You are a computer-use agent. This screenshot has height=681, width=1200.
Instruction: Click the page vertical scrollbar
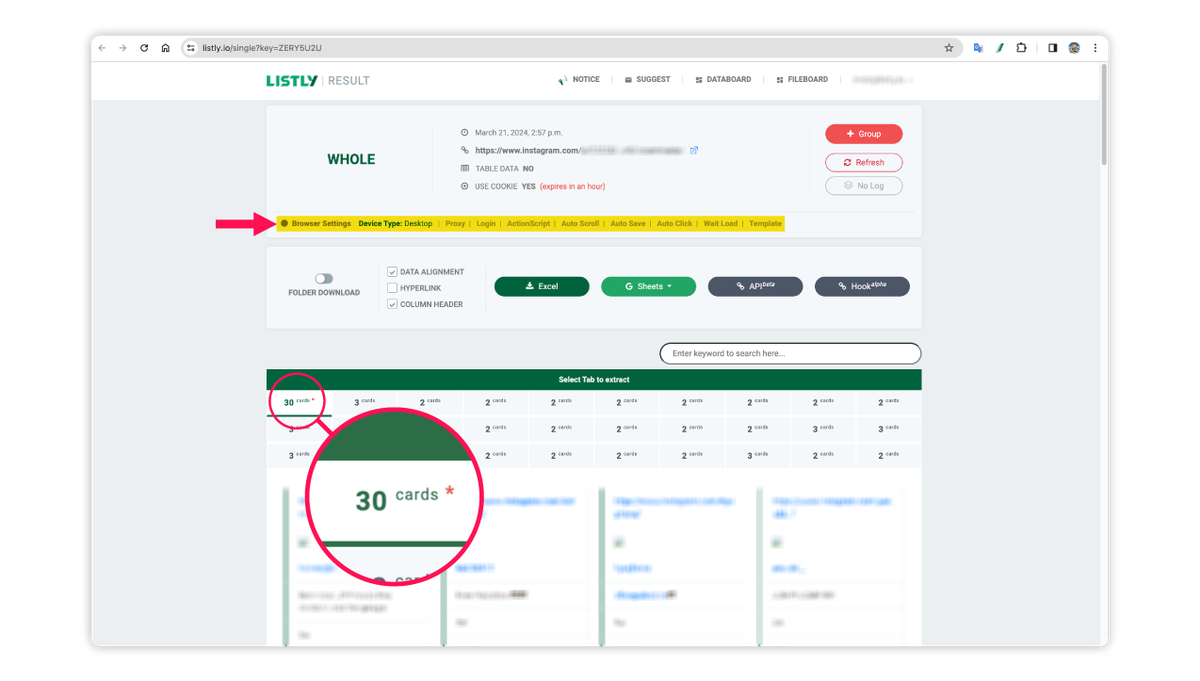(1104, 115)
